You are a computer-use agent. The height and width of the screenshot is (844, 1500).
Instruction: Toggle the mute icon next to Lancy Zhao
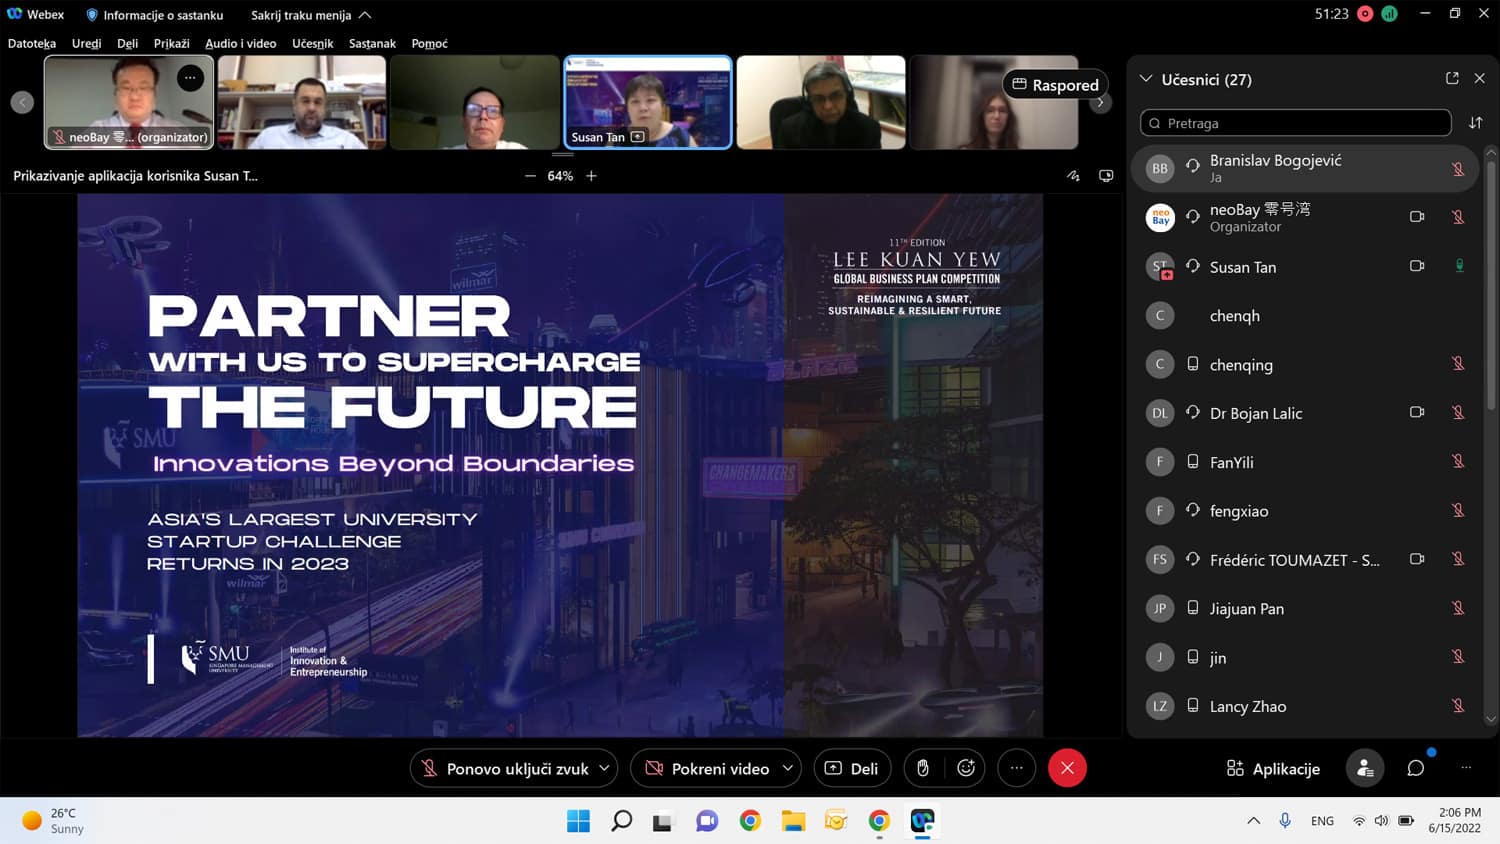(x=1458, y=706)
